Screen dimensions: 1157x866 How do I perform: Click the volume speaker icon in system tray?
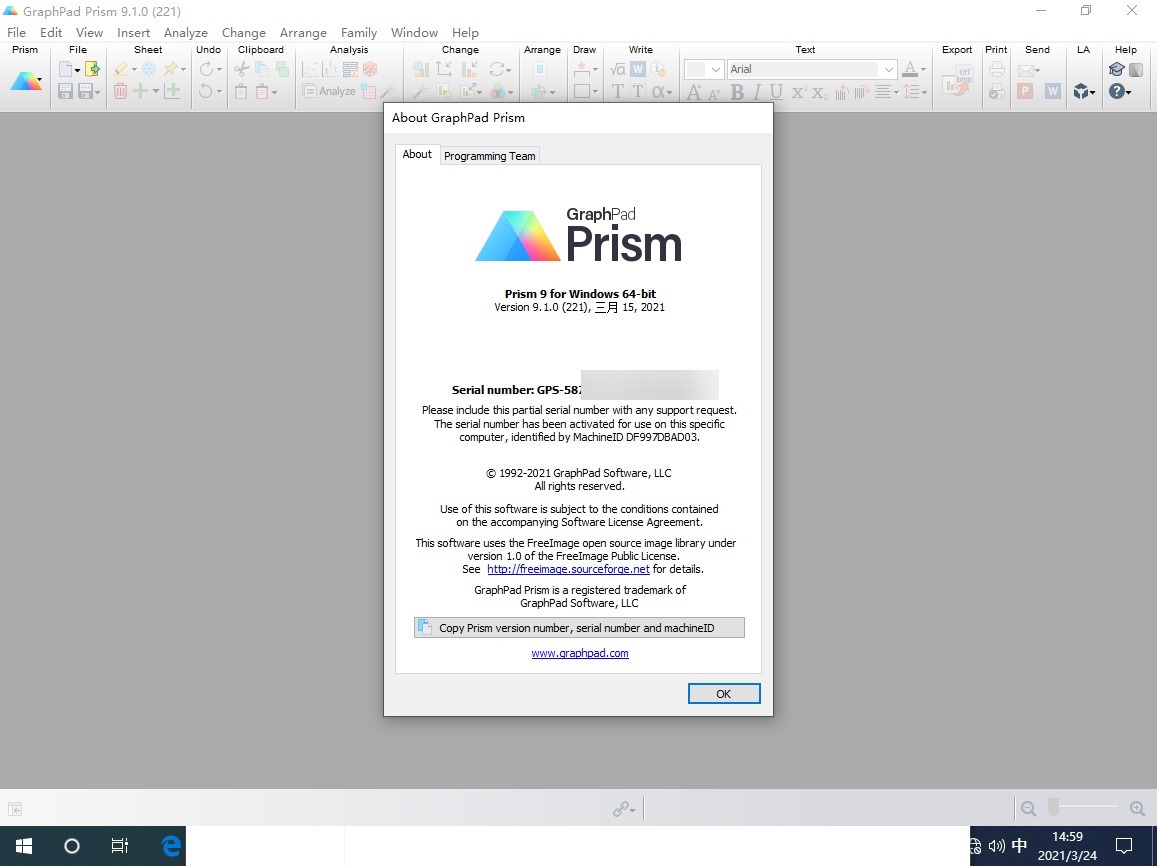[x=996, y=846]
